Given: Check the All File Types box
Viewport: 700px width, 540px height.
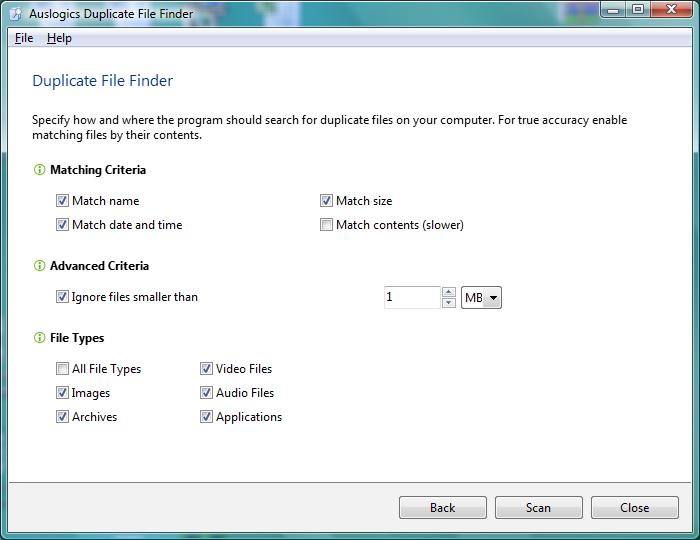Looking at the screenshot, I should click(x=63, y=369).
